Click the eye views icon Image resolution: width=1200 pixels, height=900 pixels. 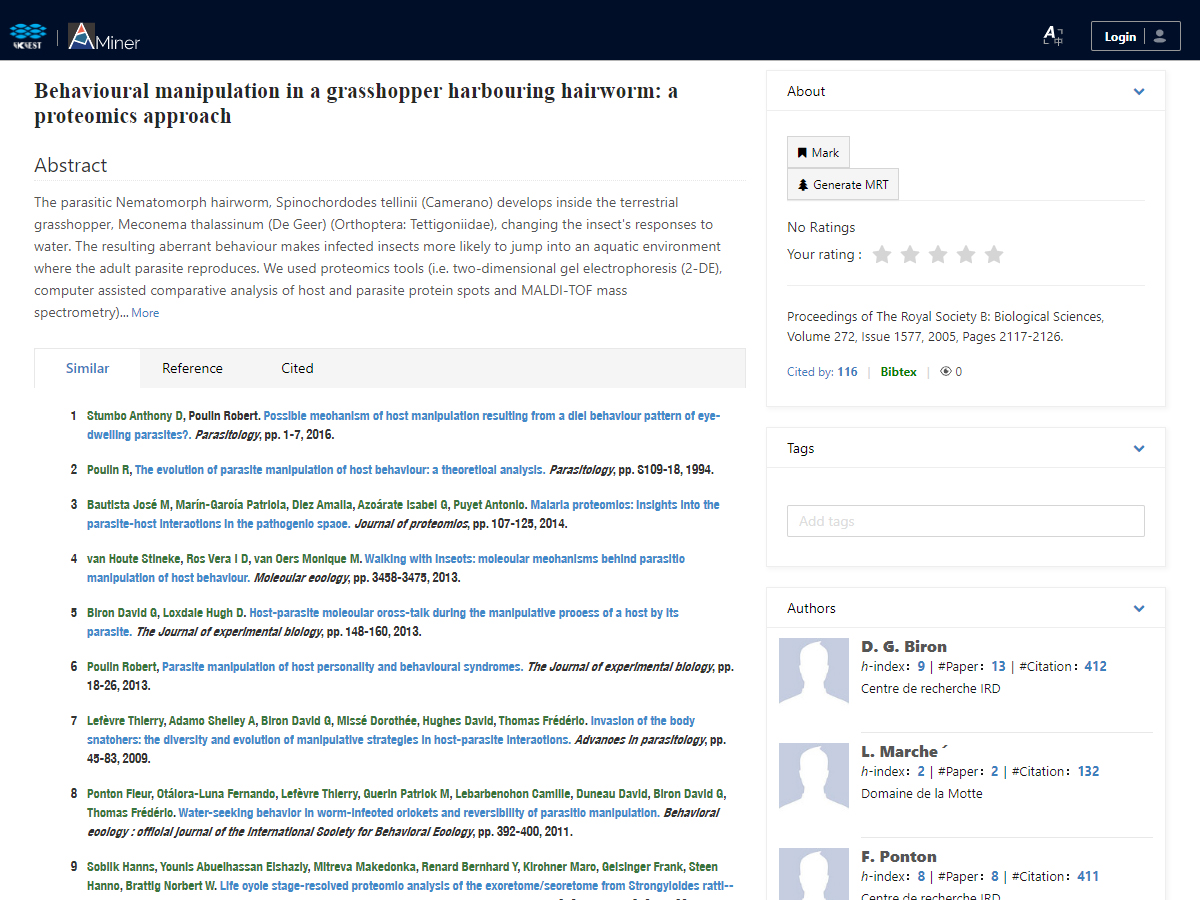tap(945, 372)
